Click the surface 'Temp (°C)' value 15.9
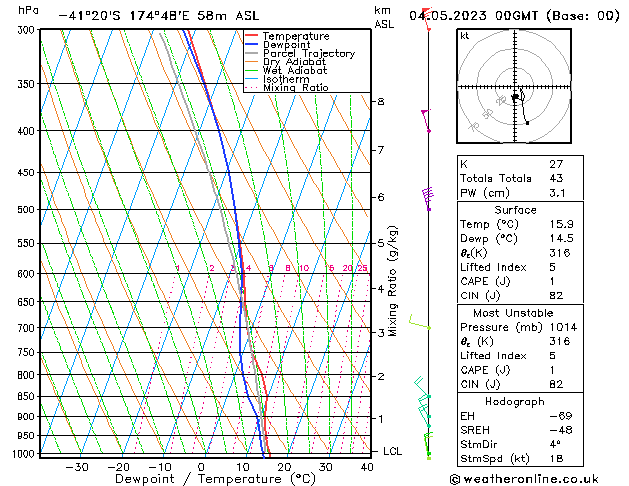The width and height of the screenshot is (629, 486). pos(561,224)
